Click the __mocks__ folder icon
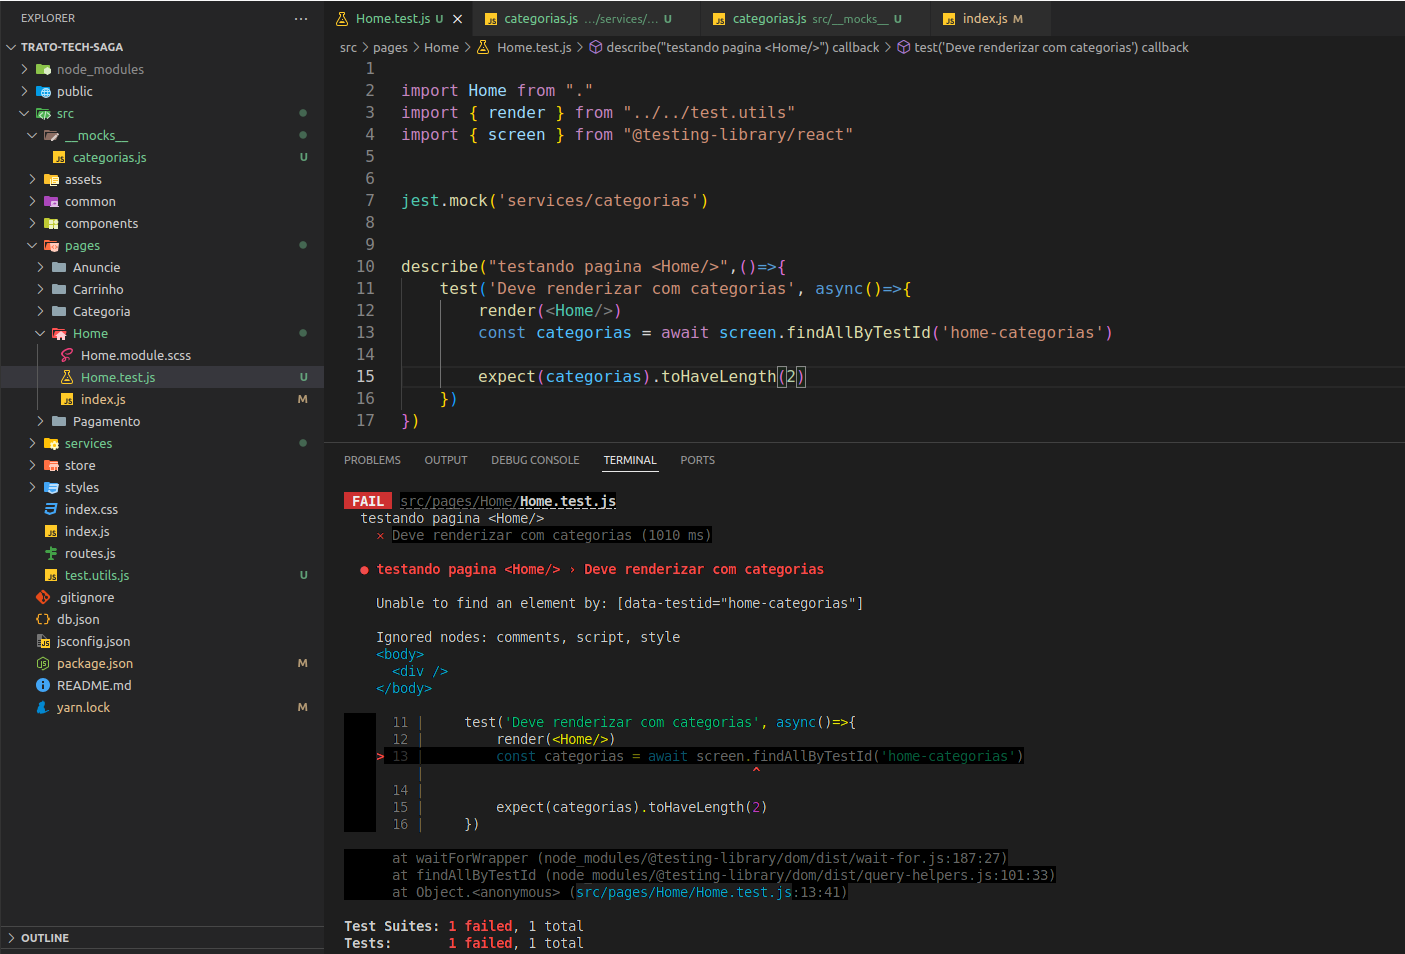This screenshot has height=954, width=1405. tap(51, 135)
